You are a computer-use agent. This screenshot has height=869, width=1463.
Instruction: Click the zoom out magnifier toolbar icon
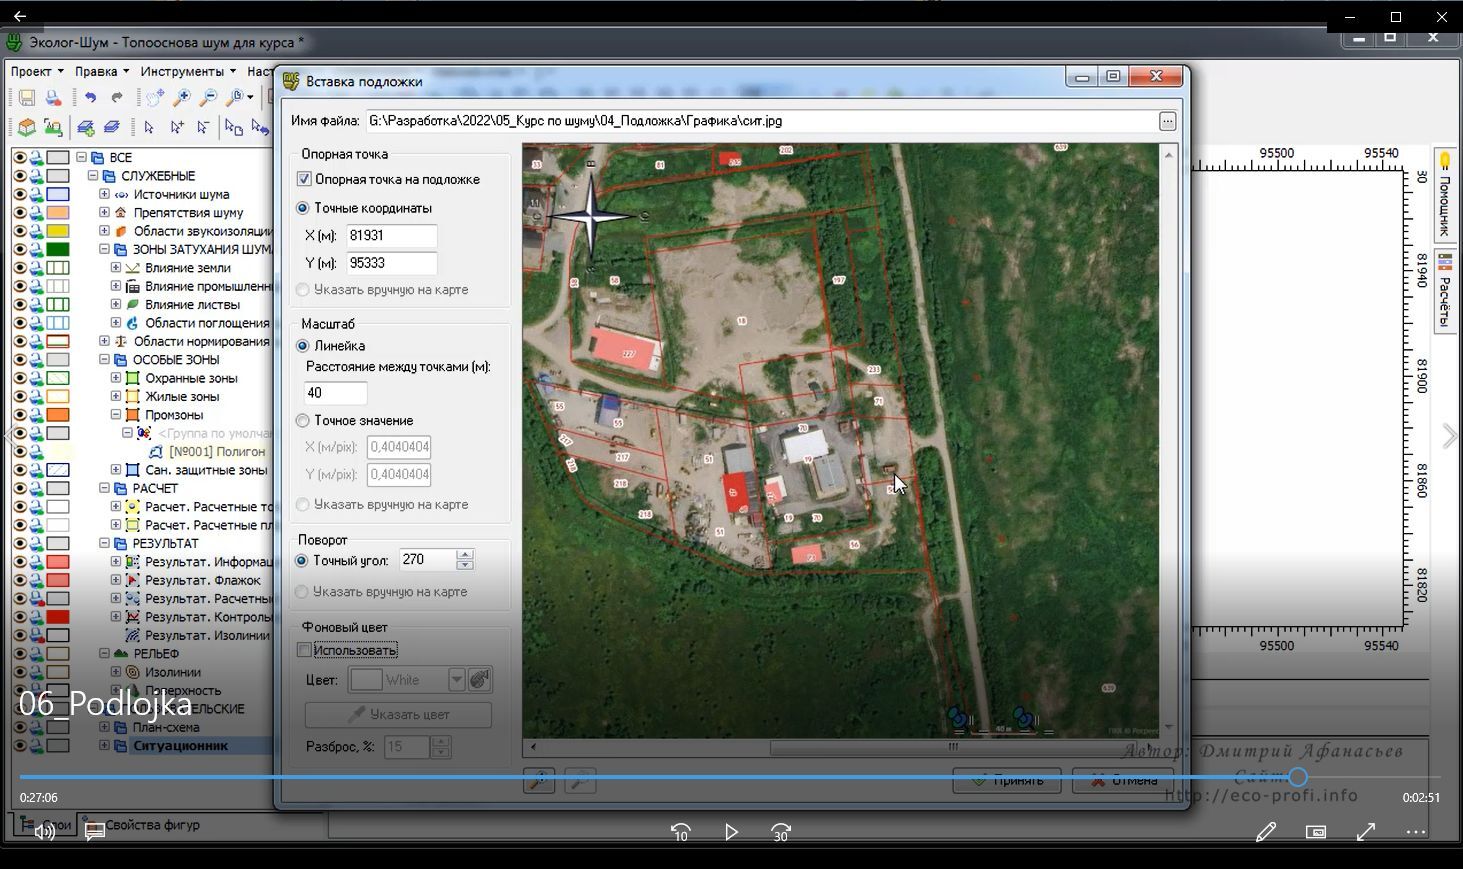tap(208, 98)
